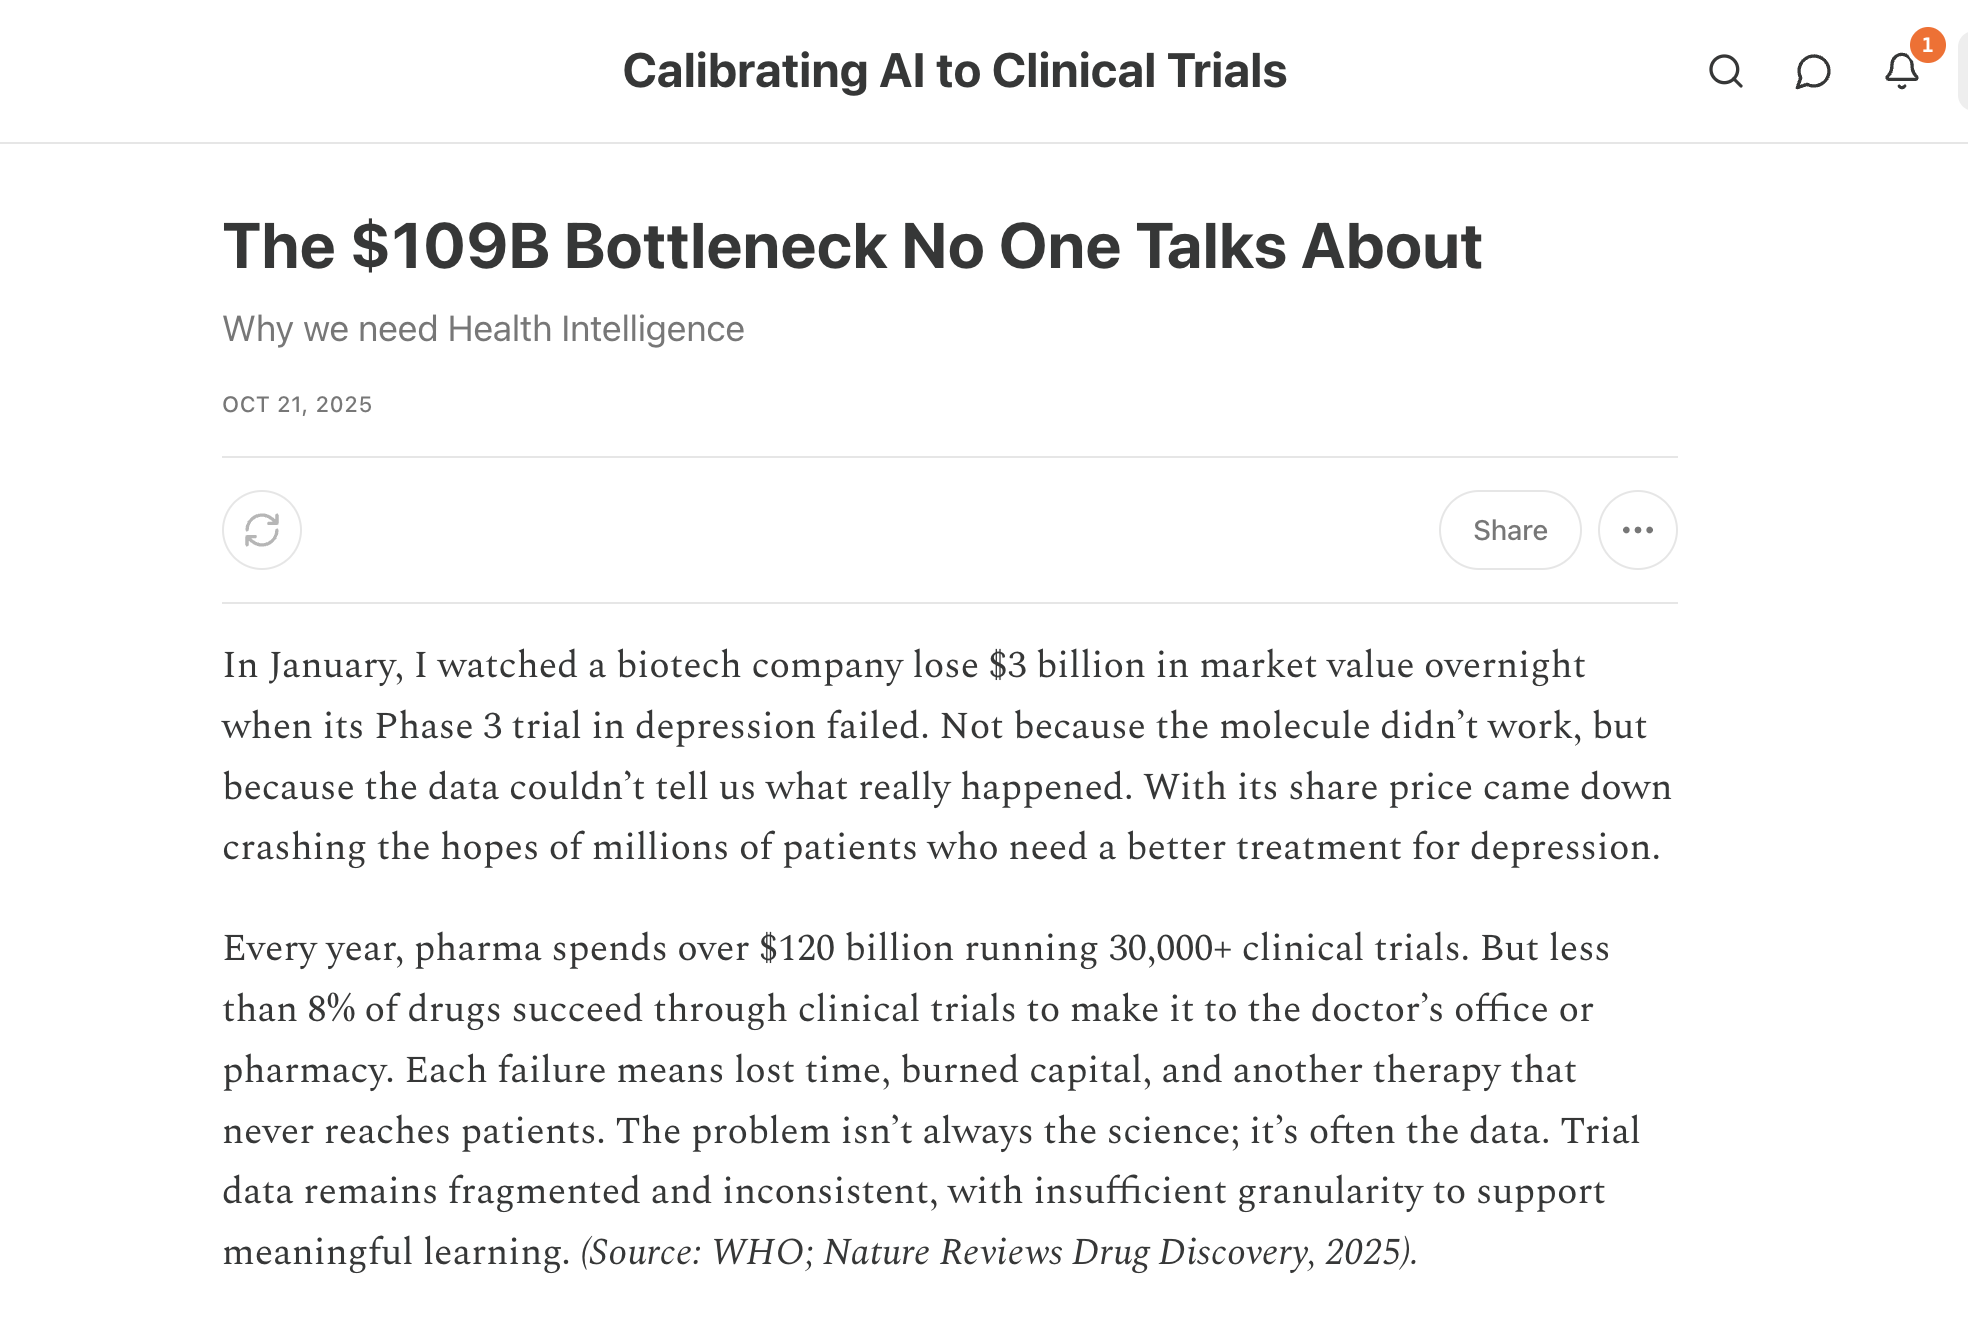Open the search magnifier icon
This screenshot has width=1968, height=1320.
click(x=1725, y=72)
